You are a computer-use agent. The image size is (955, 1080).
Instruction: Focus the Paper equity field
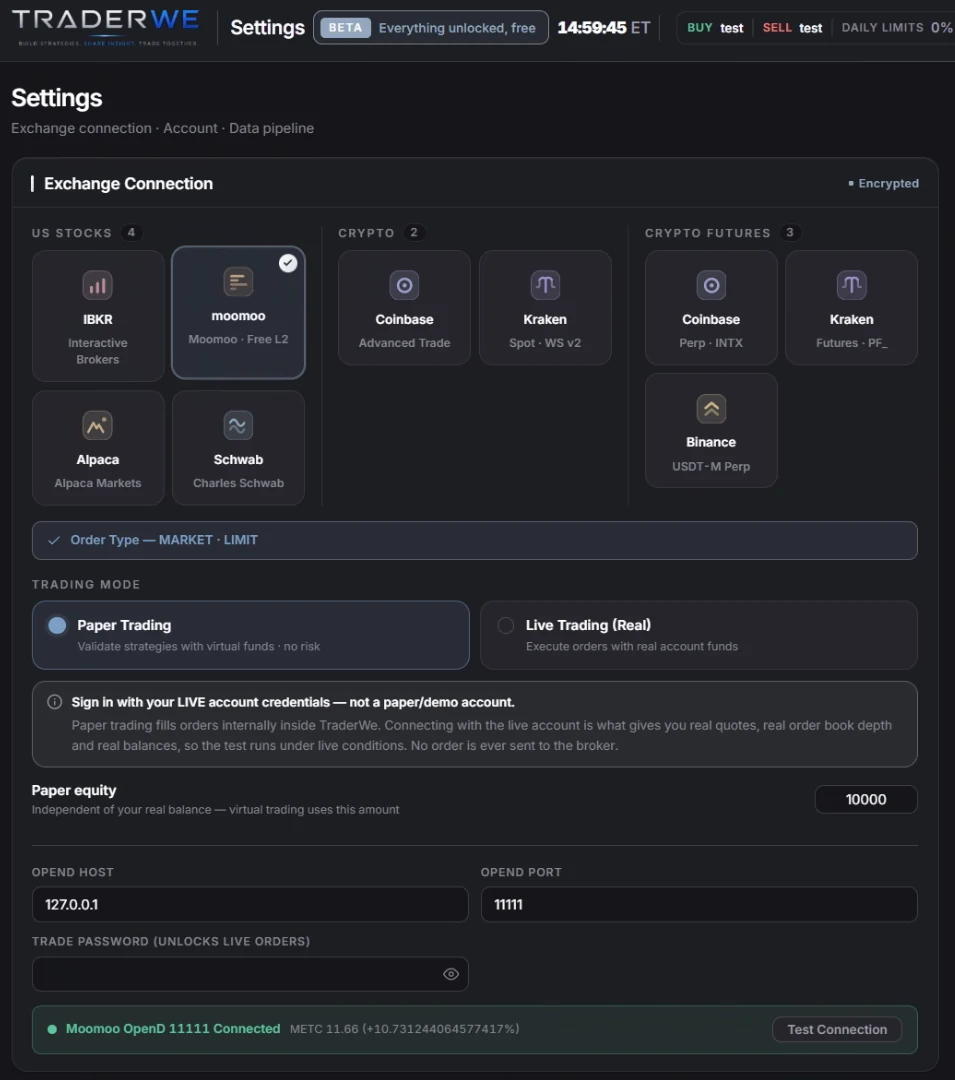click(x=866, y=800)
